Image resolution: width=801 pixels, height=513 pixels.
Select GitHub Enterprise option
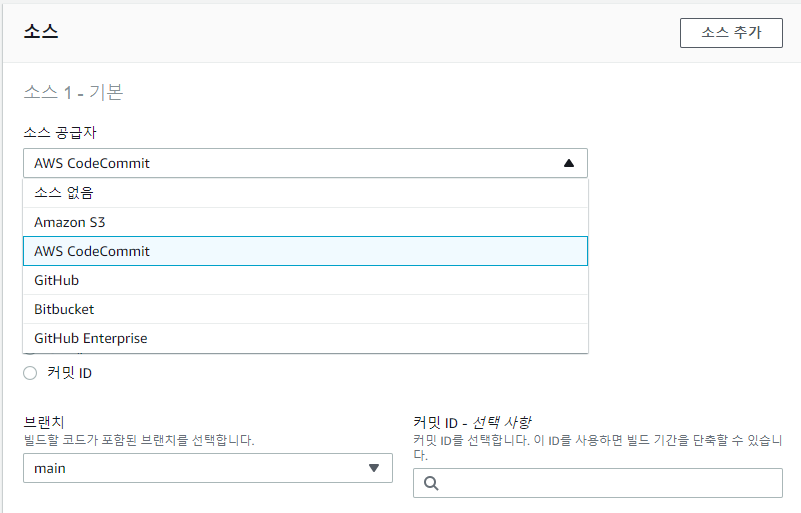point(305,338)
